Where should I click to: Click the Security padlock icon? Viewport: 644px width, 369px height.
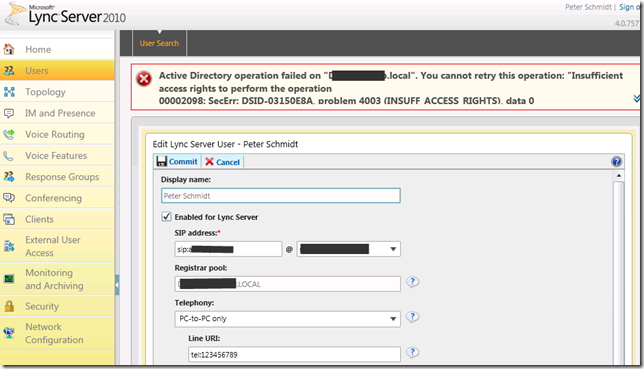click(x=9, y=306)
